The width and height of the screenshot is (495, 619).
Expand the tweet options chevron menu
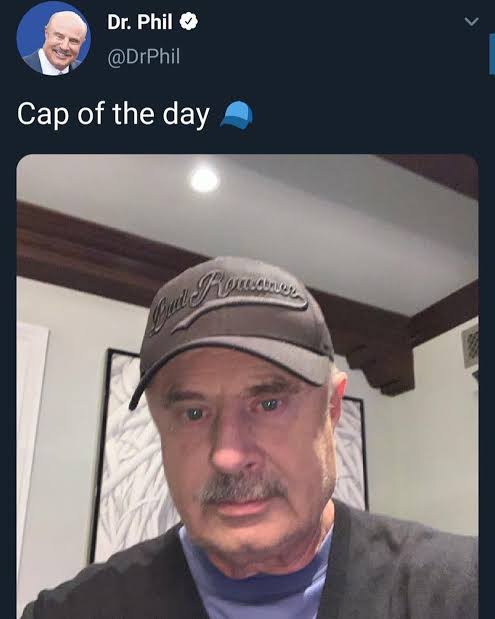click(x=471, y=21)
